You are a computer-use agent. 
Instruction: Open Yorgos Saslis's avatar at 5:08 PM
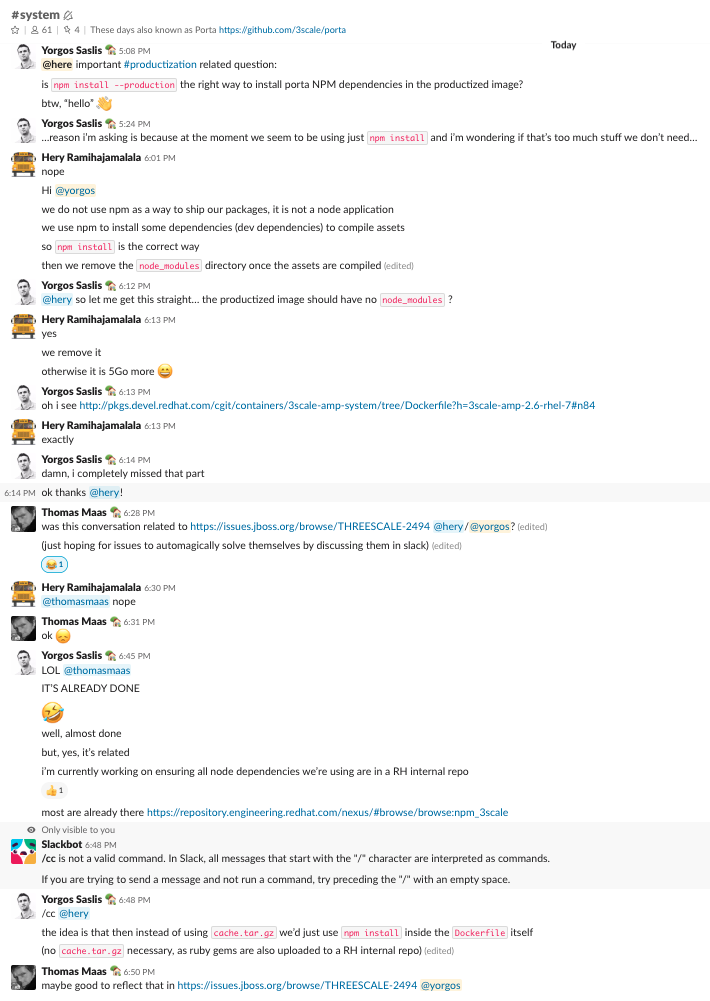point(24,55)
